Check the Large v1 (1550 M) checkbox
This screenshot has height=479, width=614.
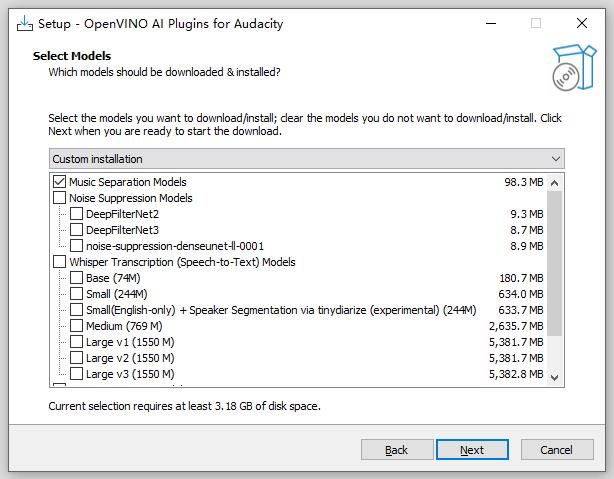pyautogui.click(x=76, y=342)
